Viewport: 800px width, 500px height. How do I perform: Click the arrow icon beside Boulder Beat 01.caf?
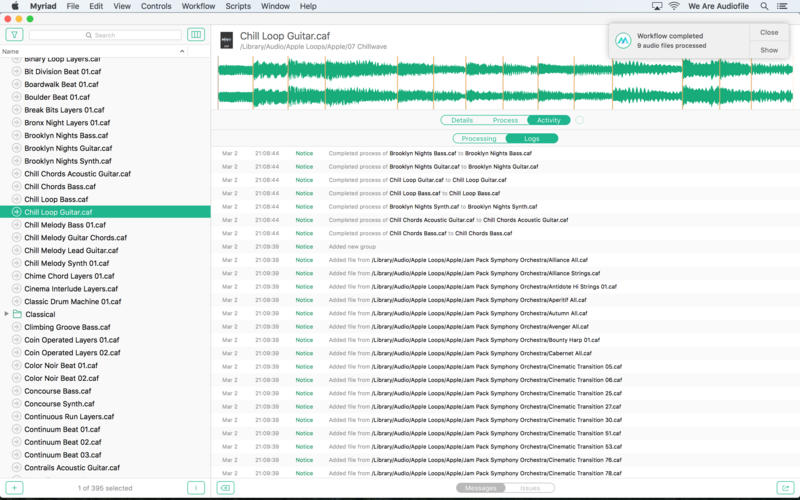click(x=16, y=97)
